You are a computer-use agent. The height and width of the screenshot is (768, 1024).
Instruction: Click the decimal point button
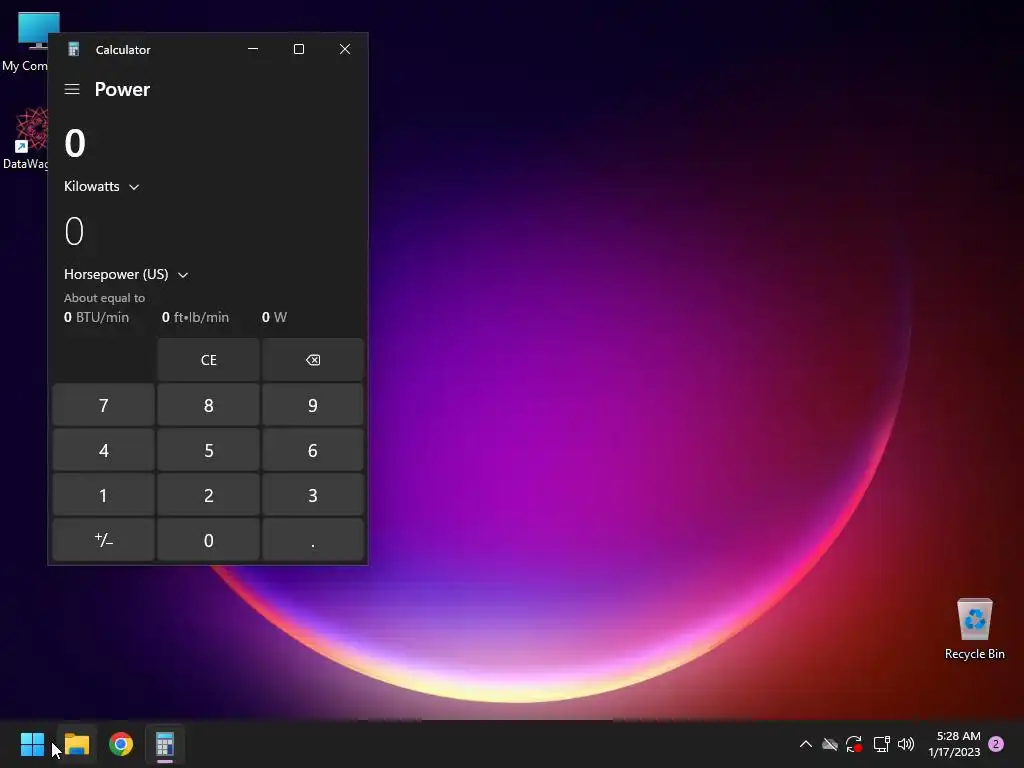313,540
